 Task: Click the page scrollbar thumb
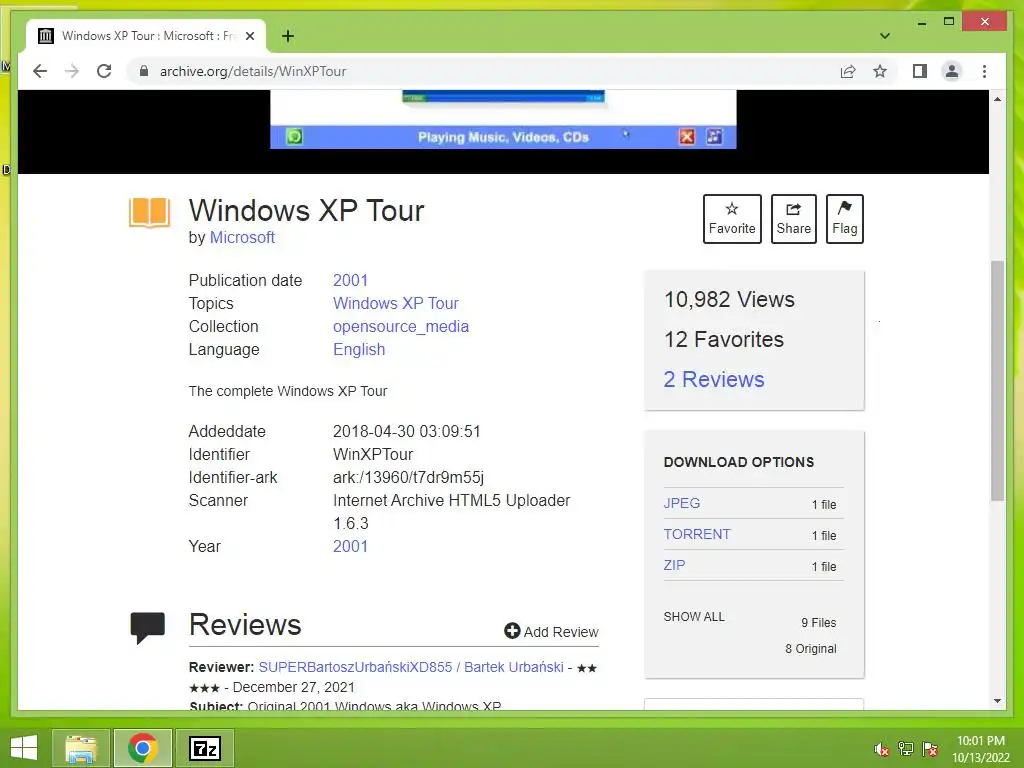point(997,381)
